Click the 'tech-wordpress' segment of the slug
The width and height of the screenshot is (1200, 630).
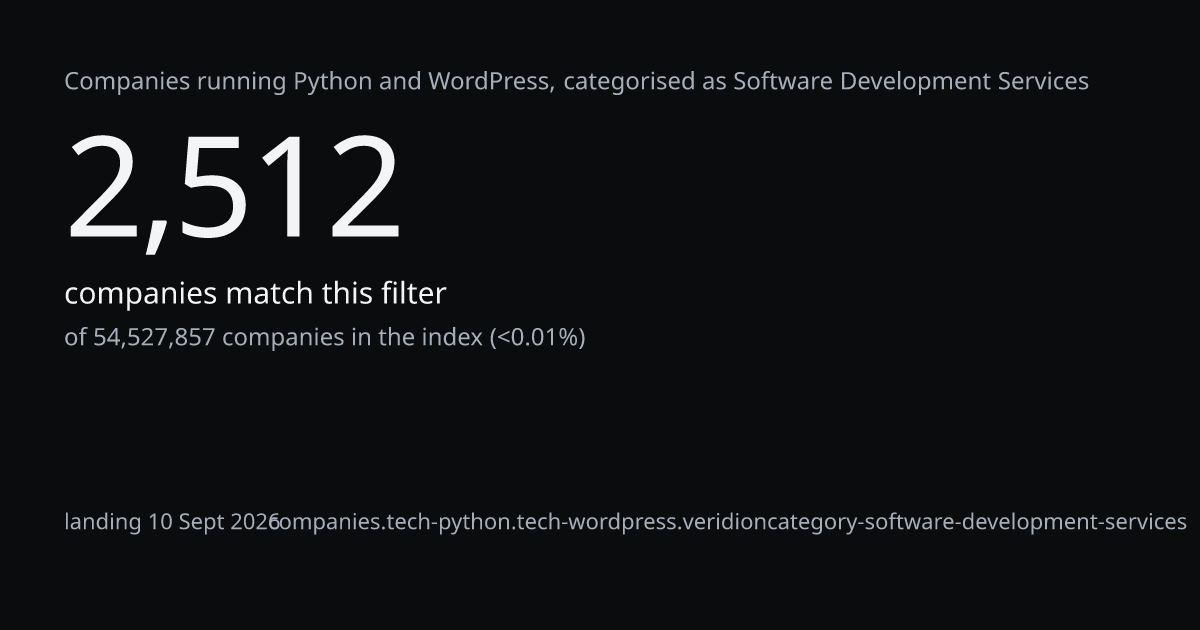pos(598,522)
